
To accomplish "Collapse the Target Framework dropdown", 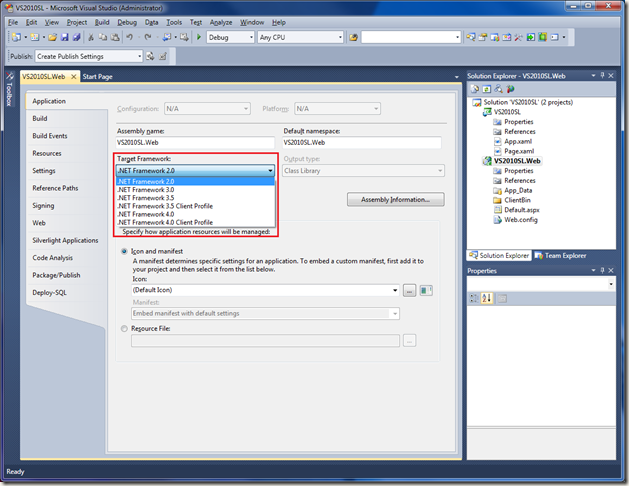I will (270, 171).
